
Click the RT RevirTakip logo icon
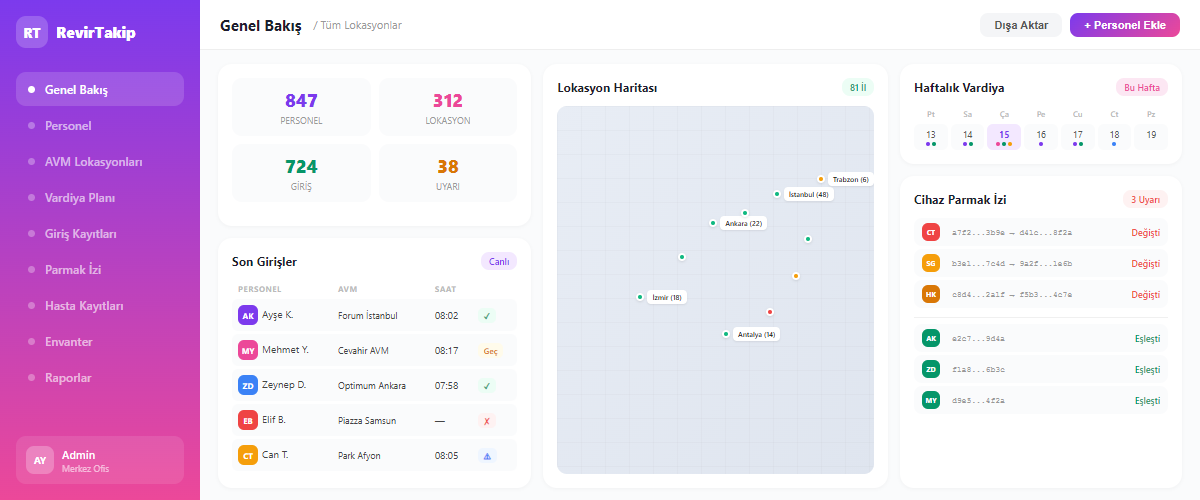32,32
